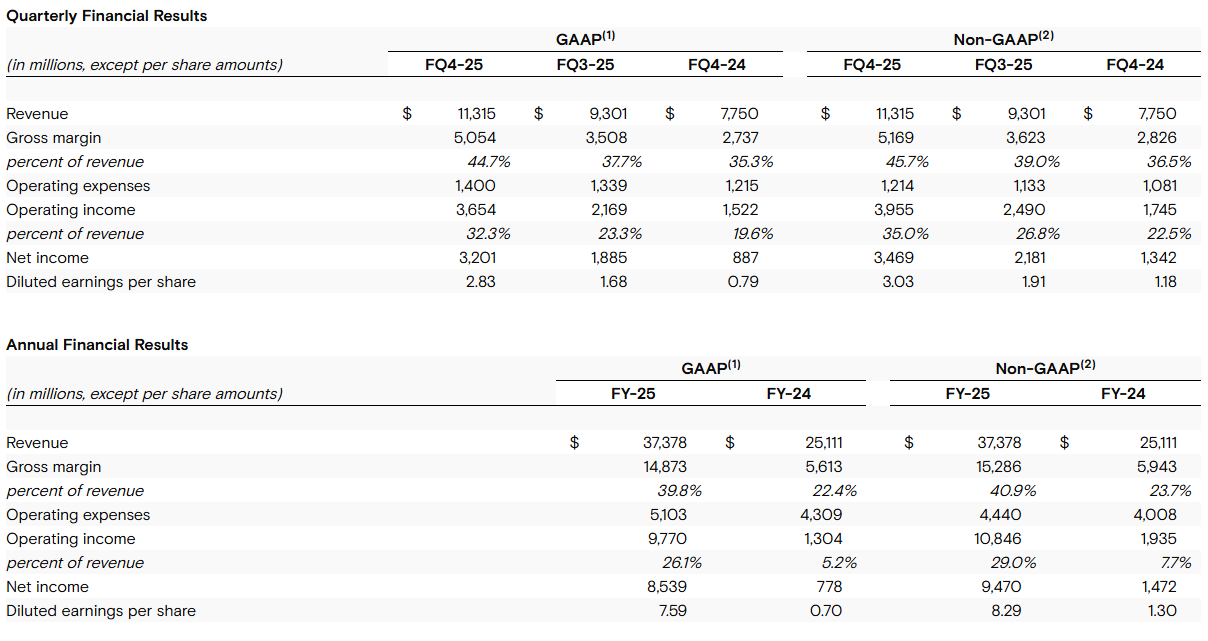This screenshot has height=641, width=1208.
Task: Click annual operating income value 10,846
Action: coord(1000,539)
